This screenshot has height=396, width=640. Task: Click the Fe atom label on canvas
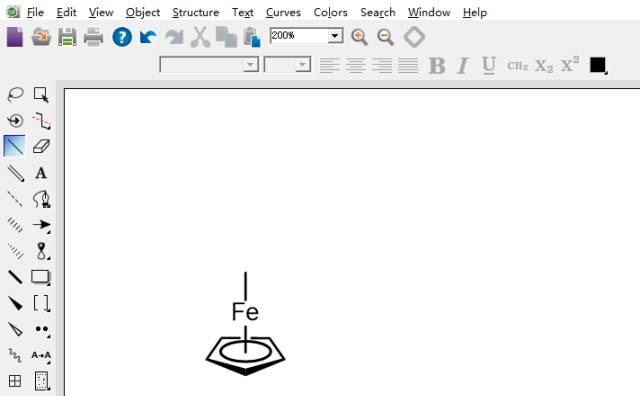tap(245, 312)
